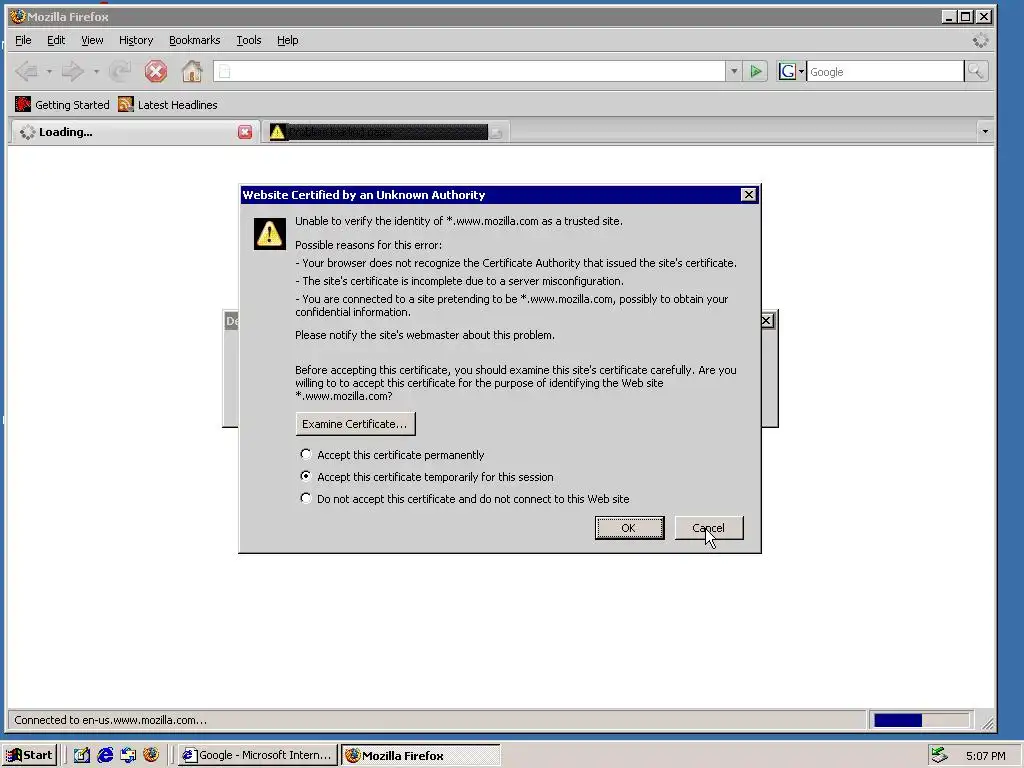Viewport: 1024px width, 768px height.
Task: Click OK in certificate dialog
Action: (629, 528)
